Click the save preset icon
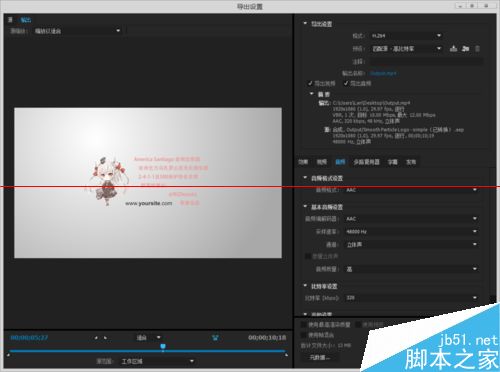This screenshot has height=372, width=500. pos(453,49)
